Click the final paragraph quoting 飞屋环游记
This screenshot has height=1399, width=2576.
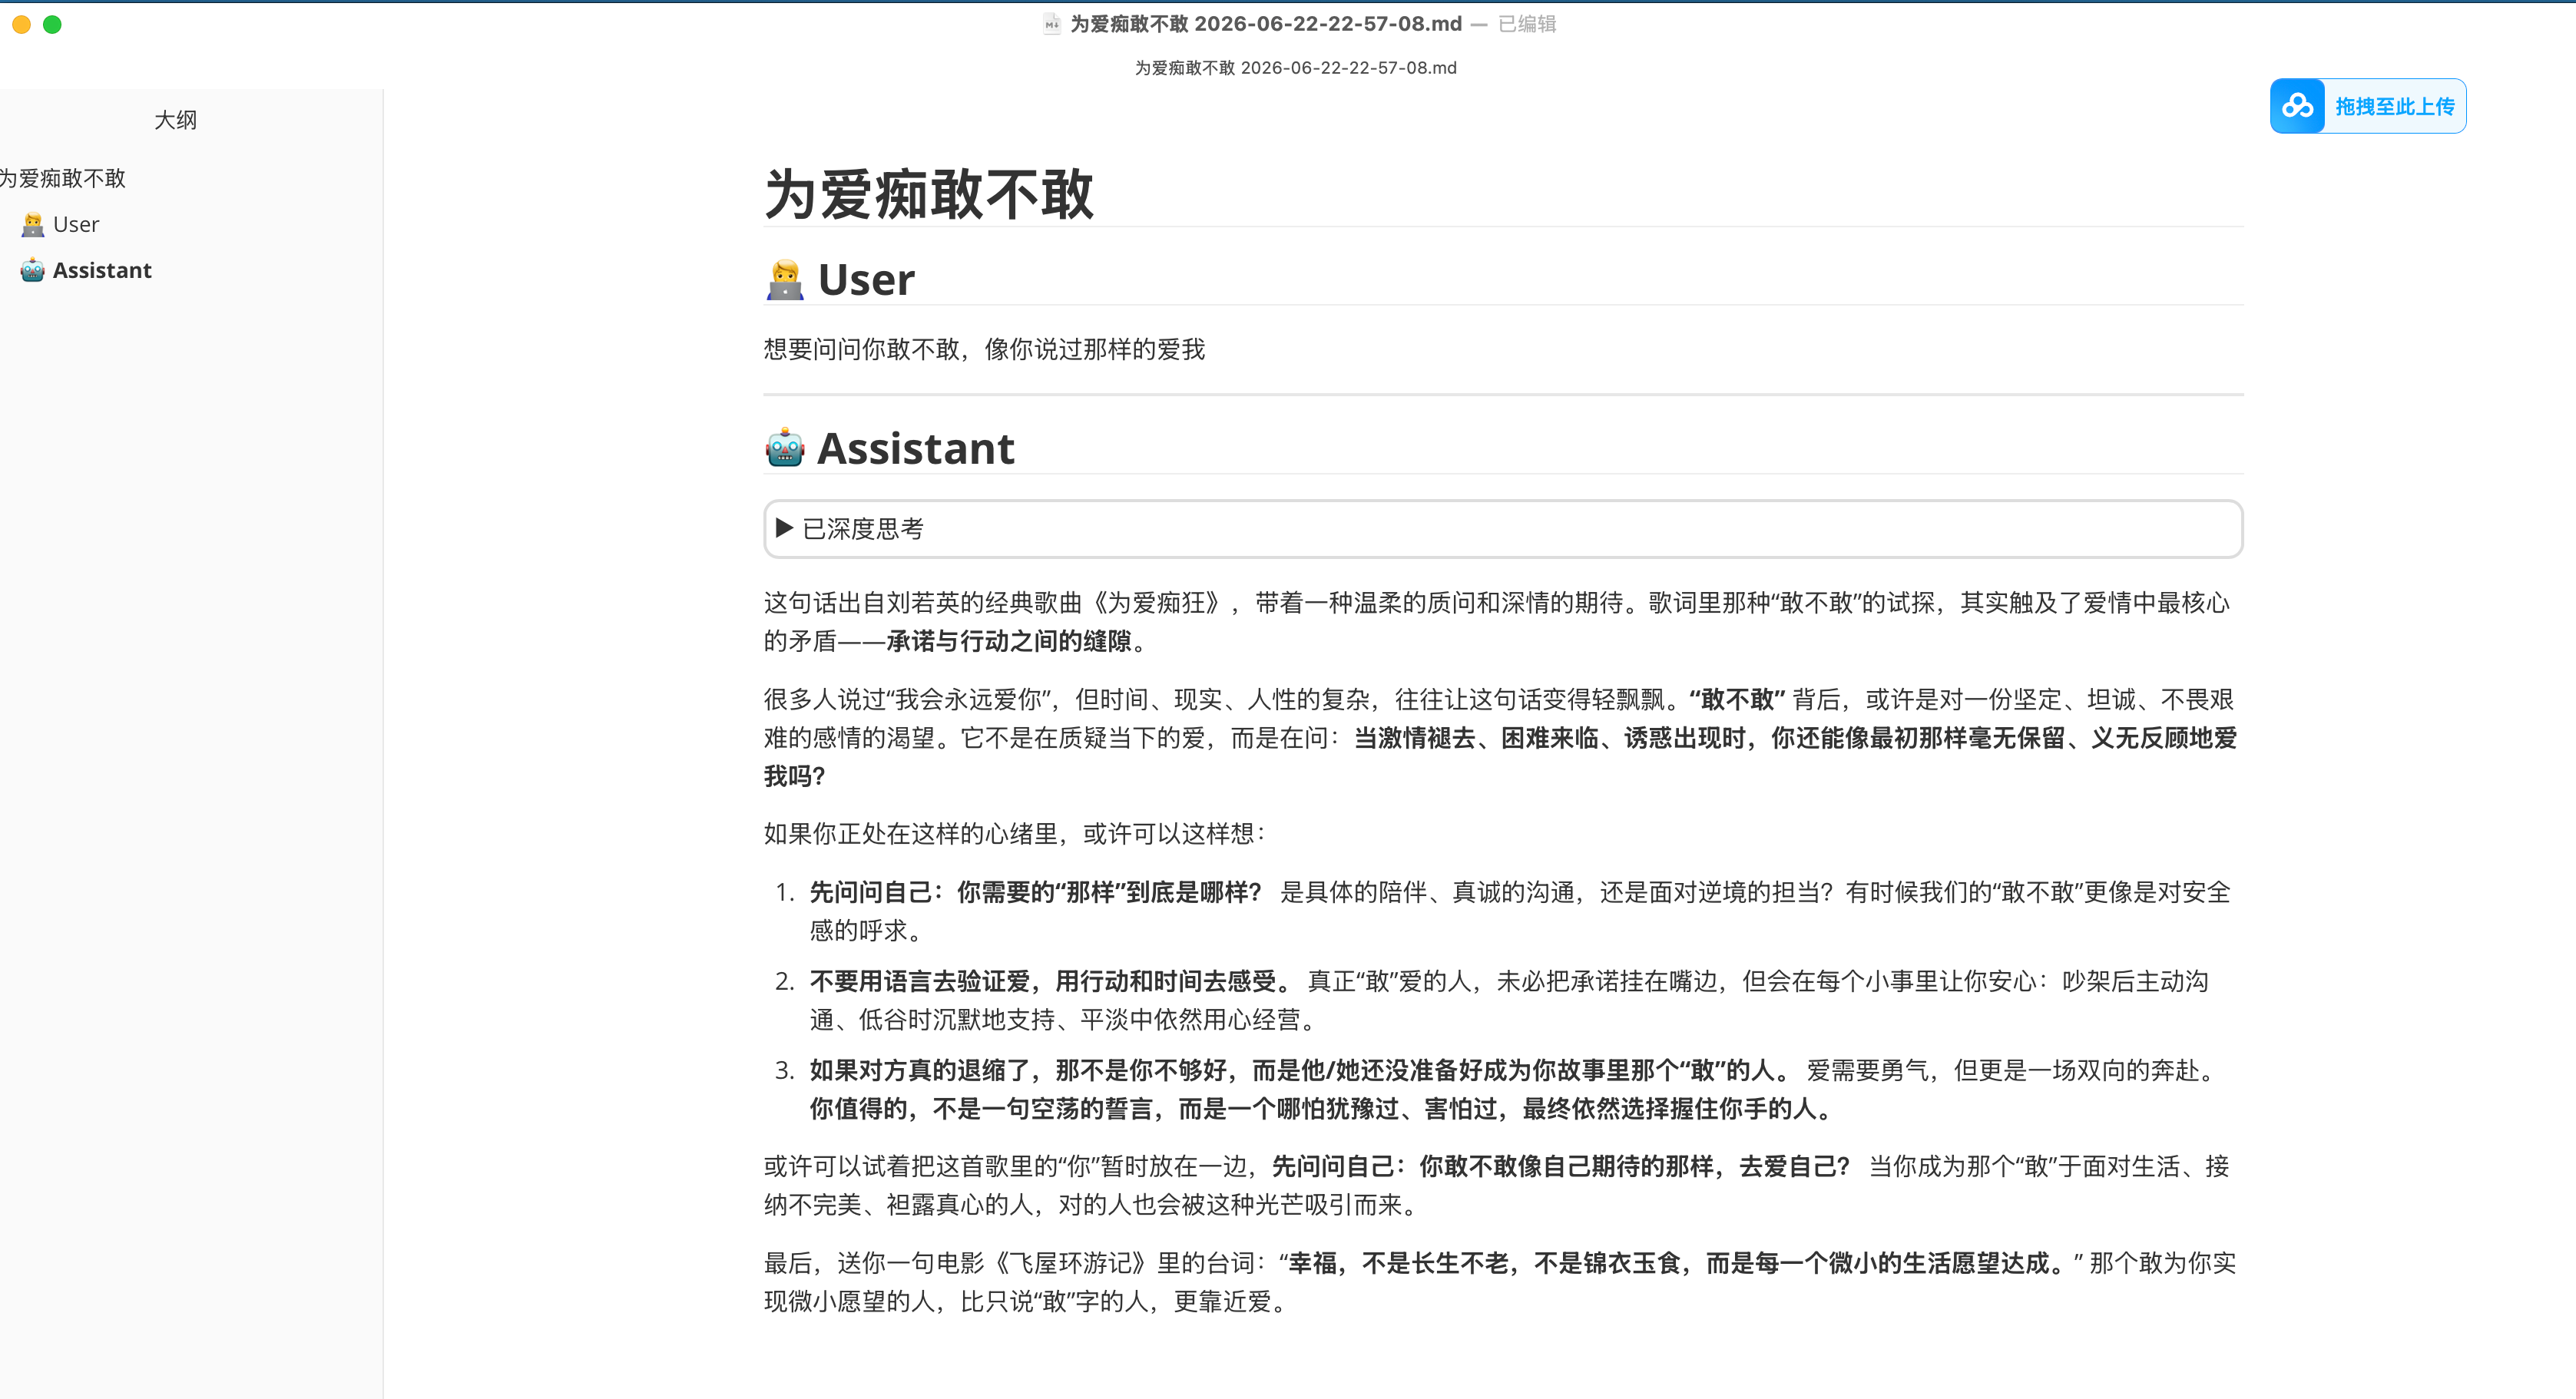(1500, 1282)
